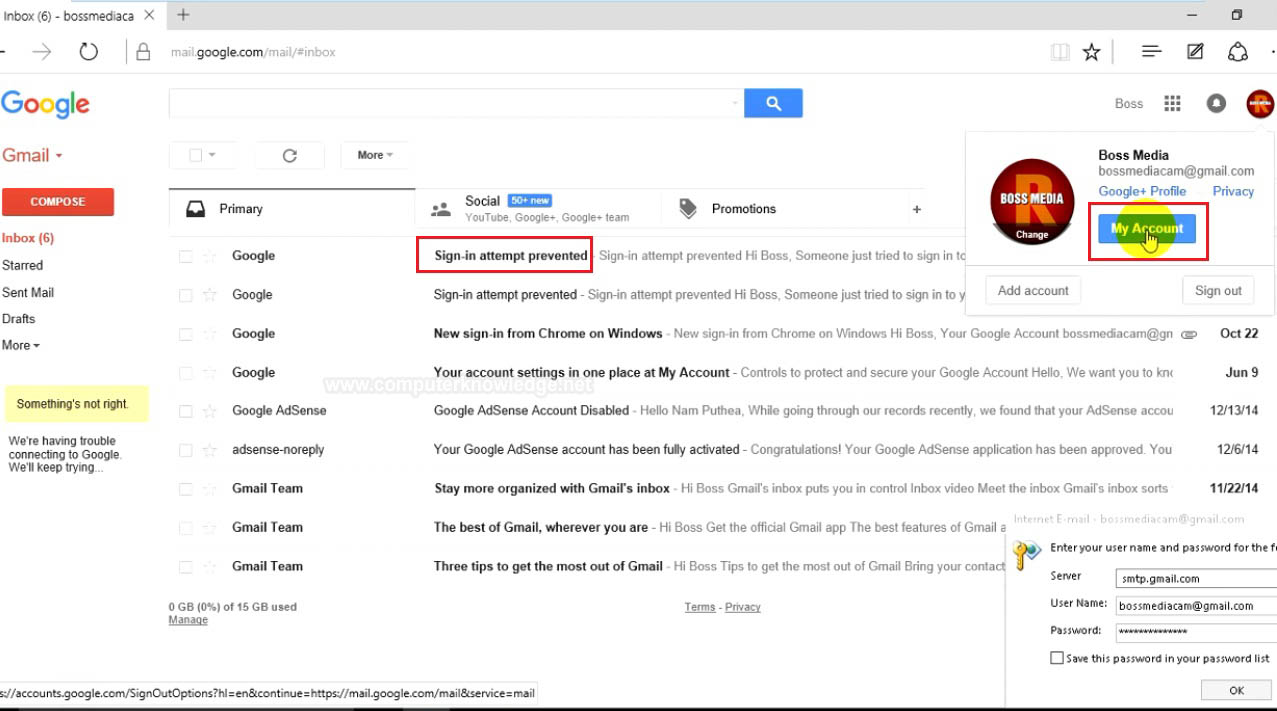Click OK in the Internet E-mail dialog
1277x711 pixels.
pyautogui.click(x=1237, y=691)
